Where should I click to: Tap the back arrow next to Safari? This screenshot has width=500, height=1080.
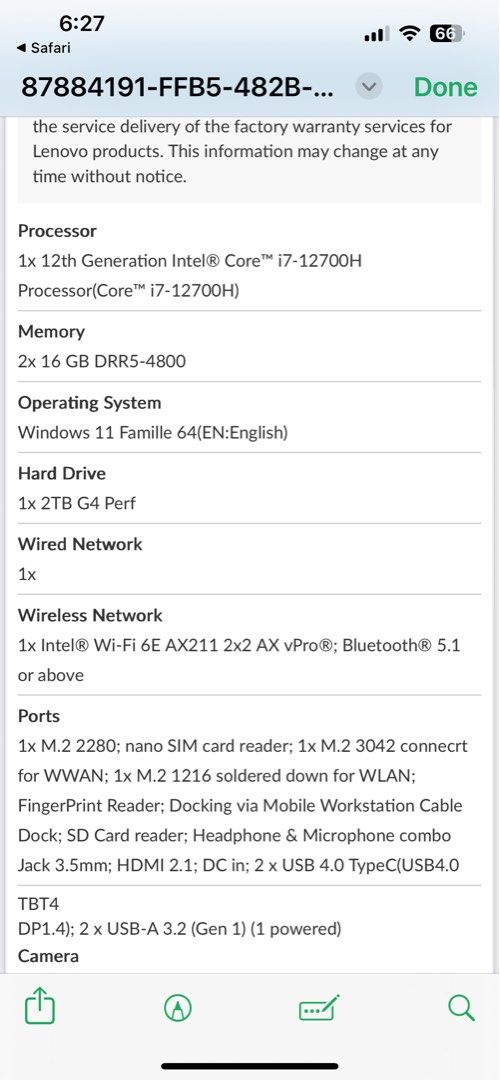click(21, 48)
